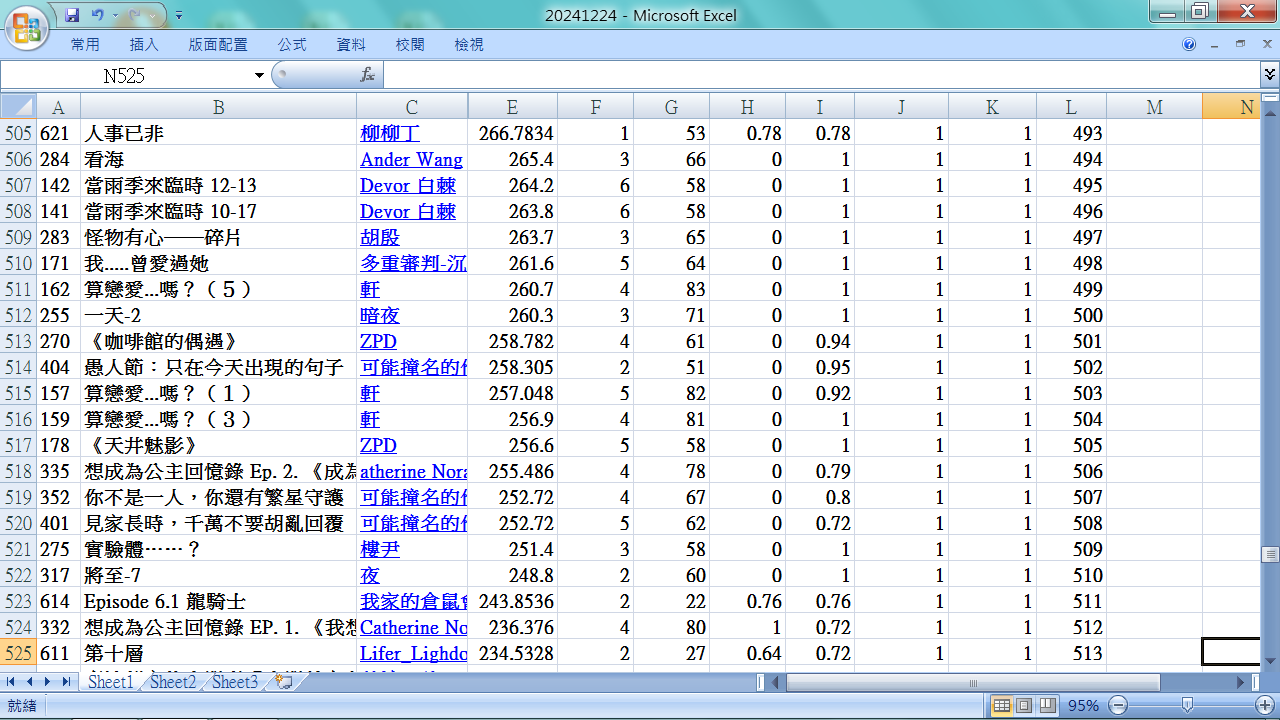Click into the formula bar input
The image size is (1280, 720).
point(820,75)
